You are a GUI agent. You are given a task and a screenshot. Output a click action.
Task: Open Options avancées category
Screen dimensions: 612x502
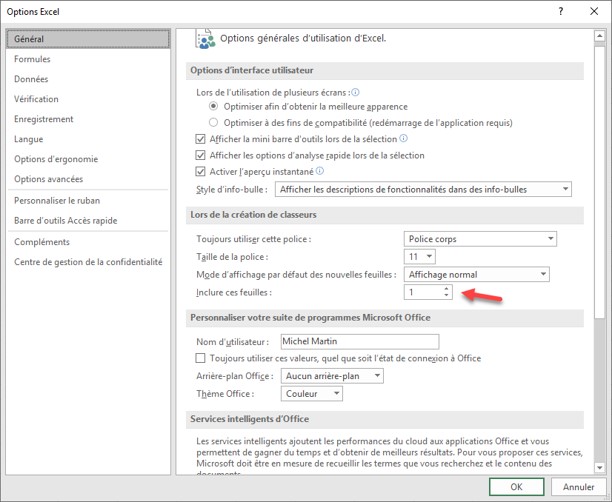(88, 179)
